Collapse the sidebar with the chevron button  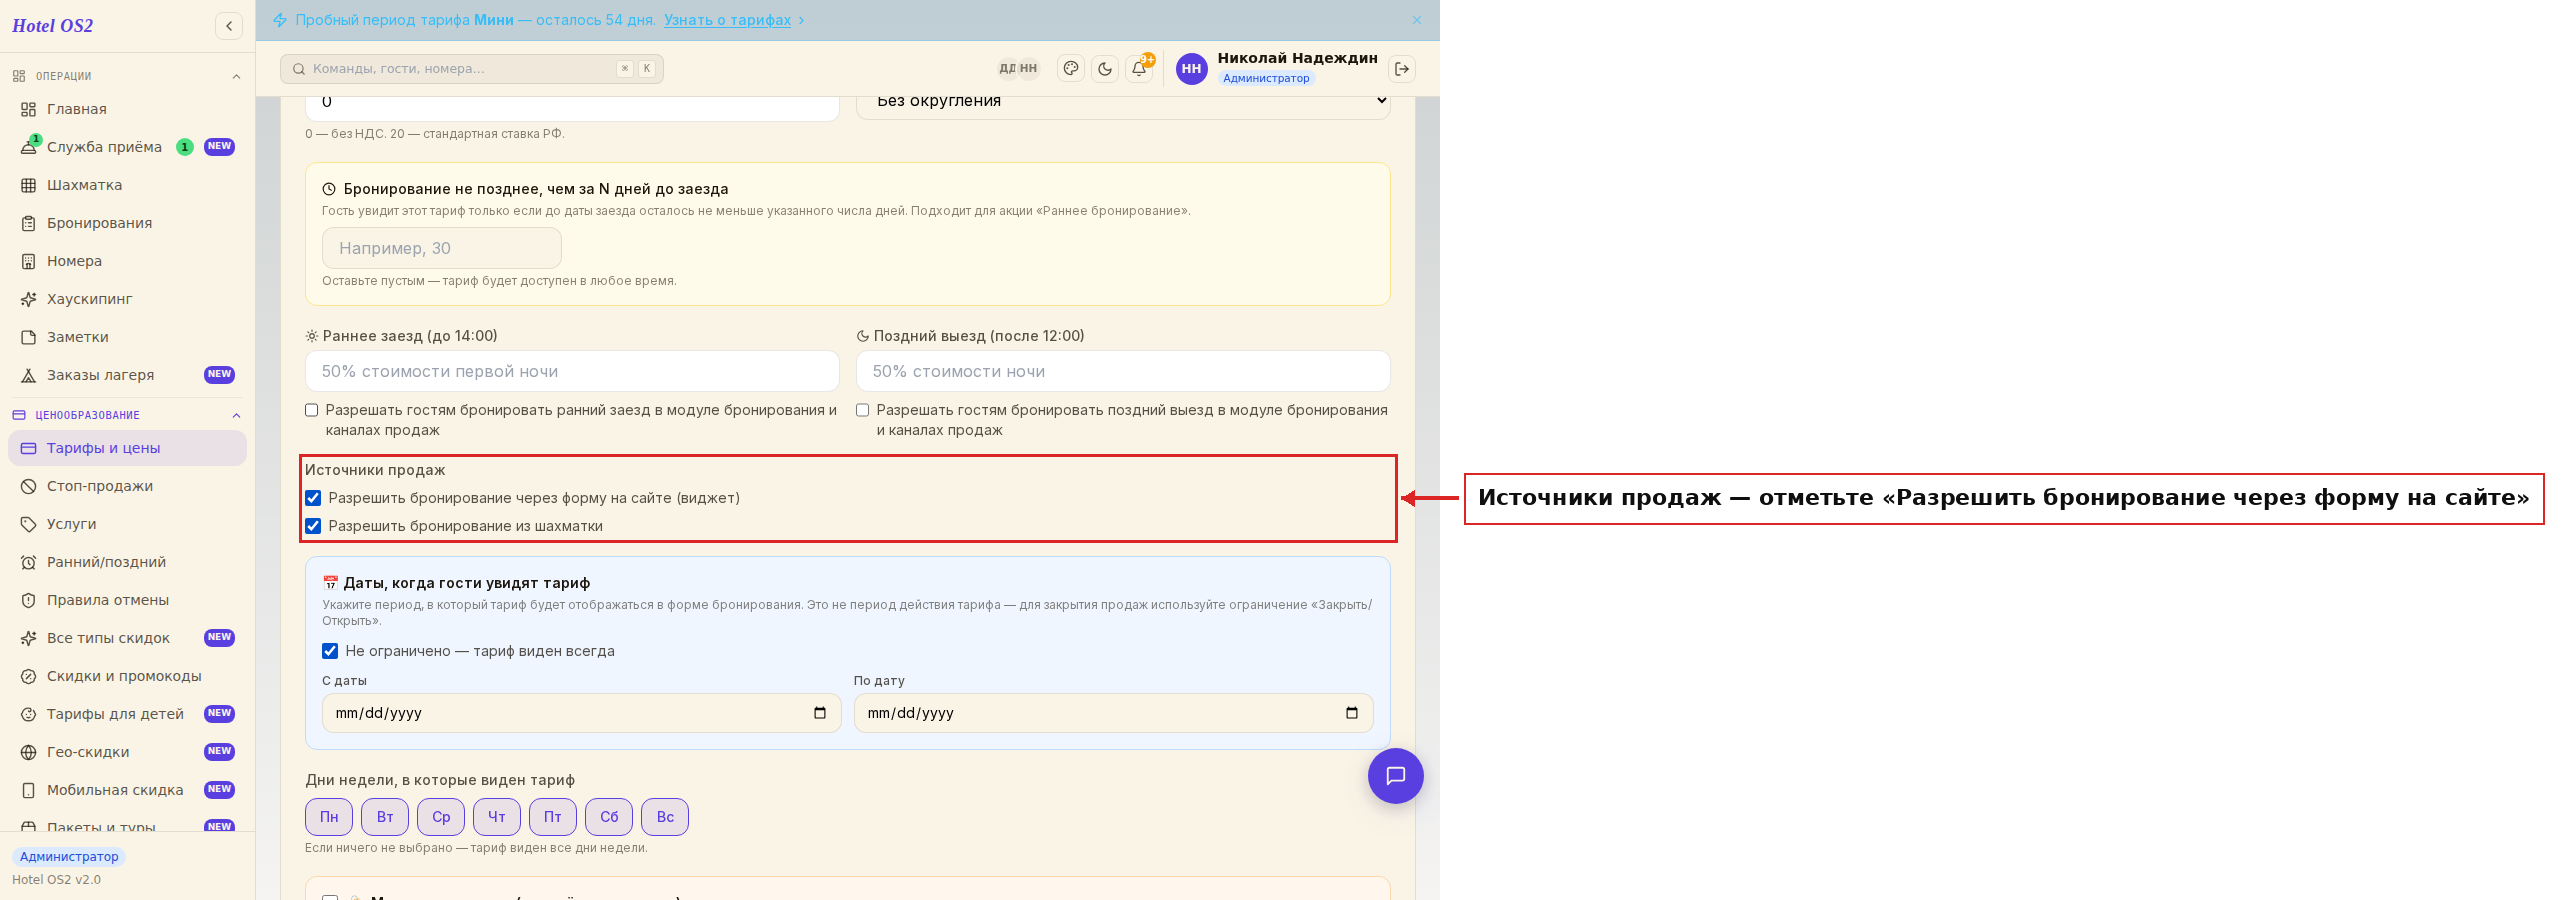(x=229, y=26)
